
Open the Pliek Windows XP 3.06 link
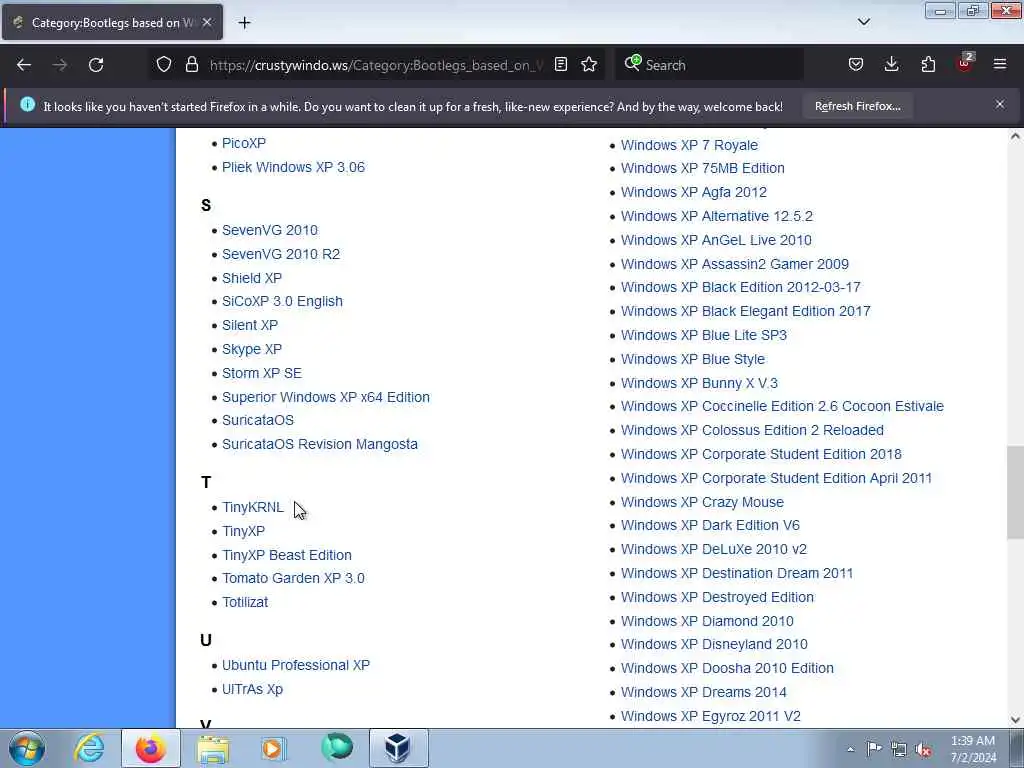[x=293, y=167]
